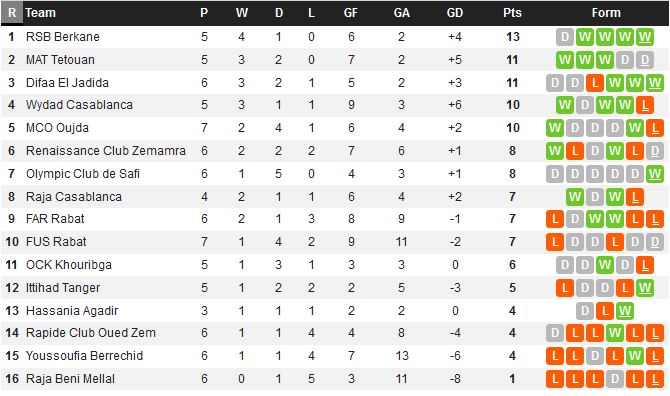
Task: Click the Team column header
Action: [40, 13]
